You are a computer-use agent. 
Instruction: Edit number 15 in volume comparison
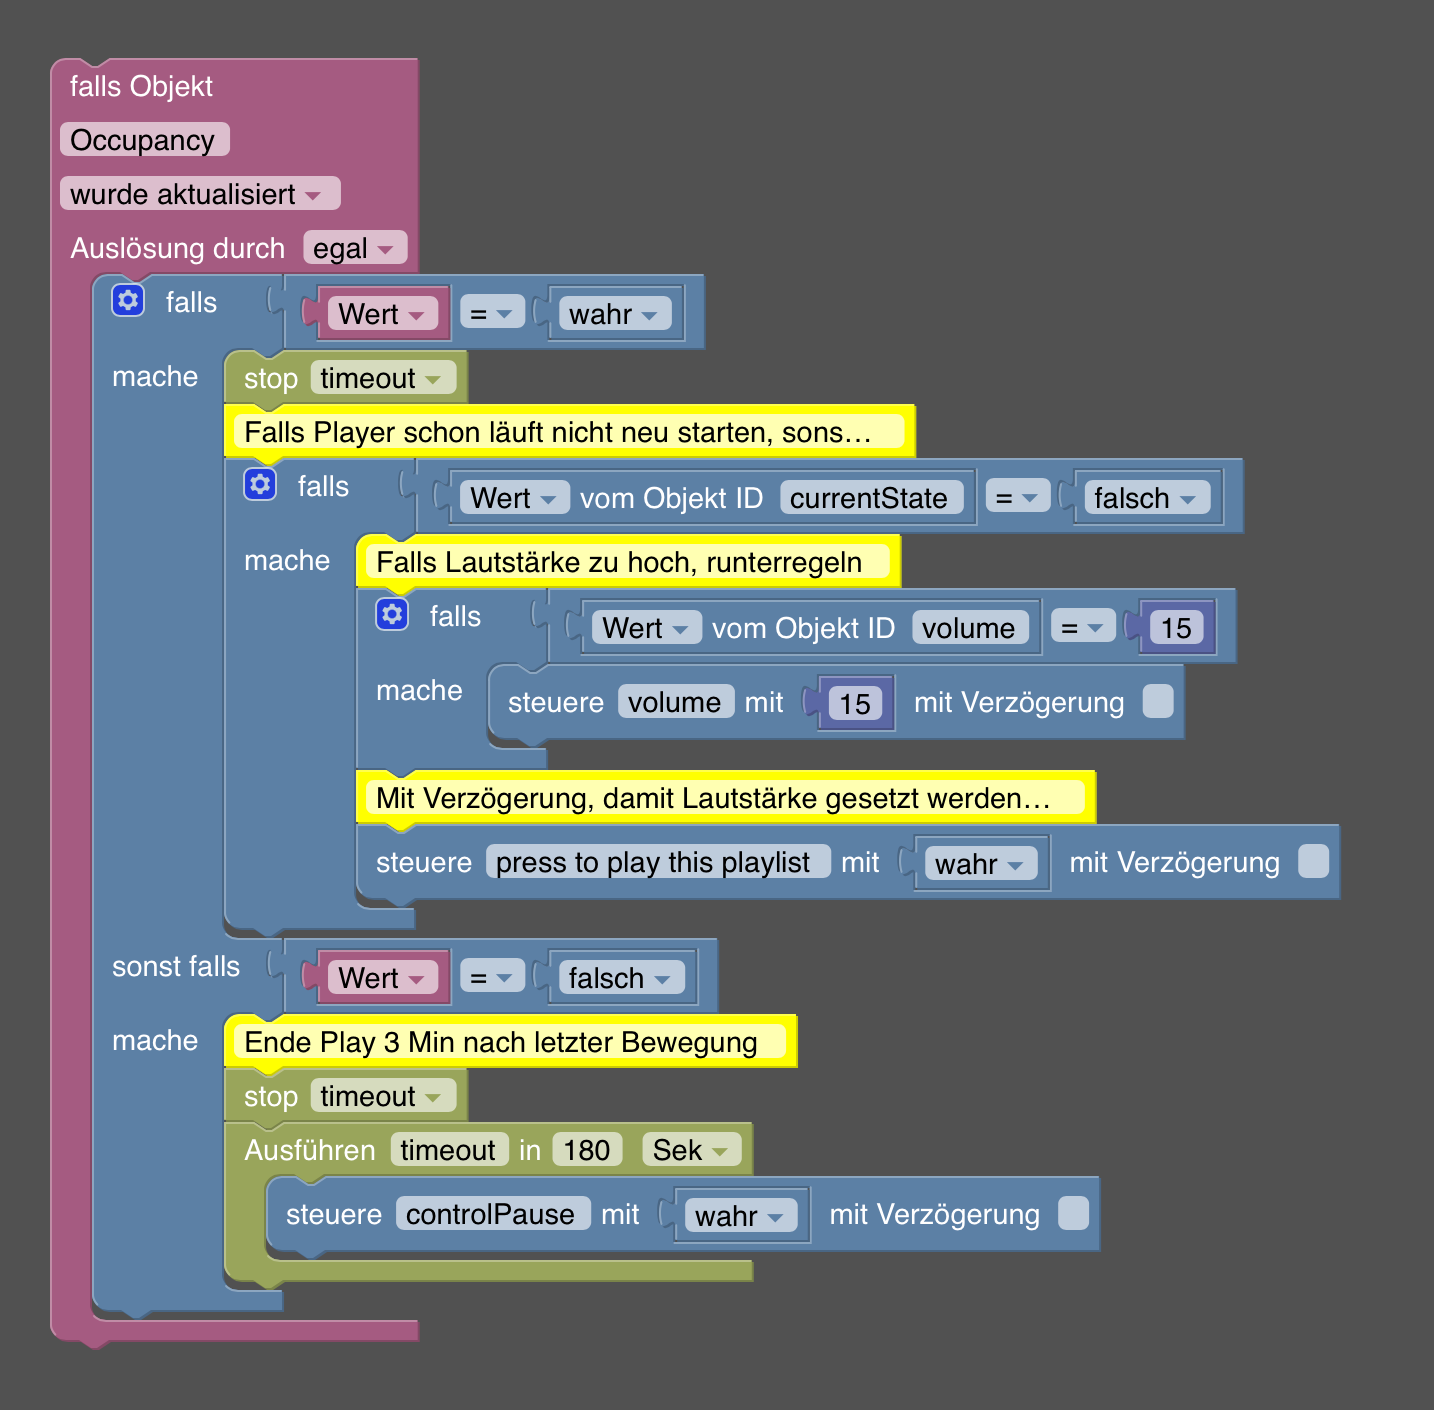tap(1176, 628)
